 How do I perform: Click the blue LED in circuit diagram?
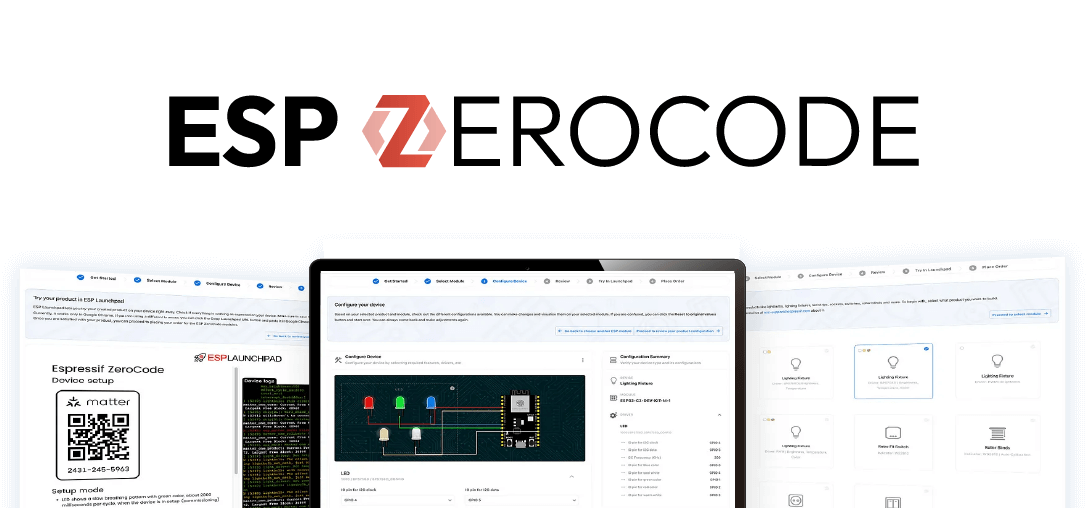tap(431, 401)
